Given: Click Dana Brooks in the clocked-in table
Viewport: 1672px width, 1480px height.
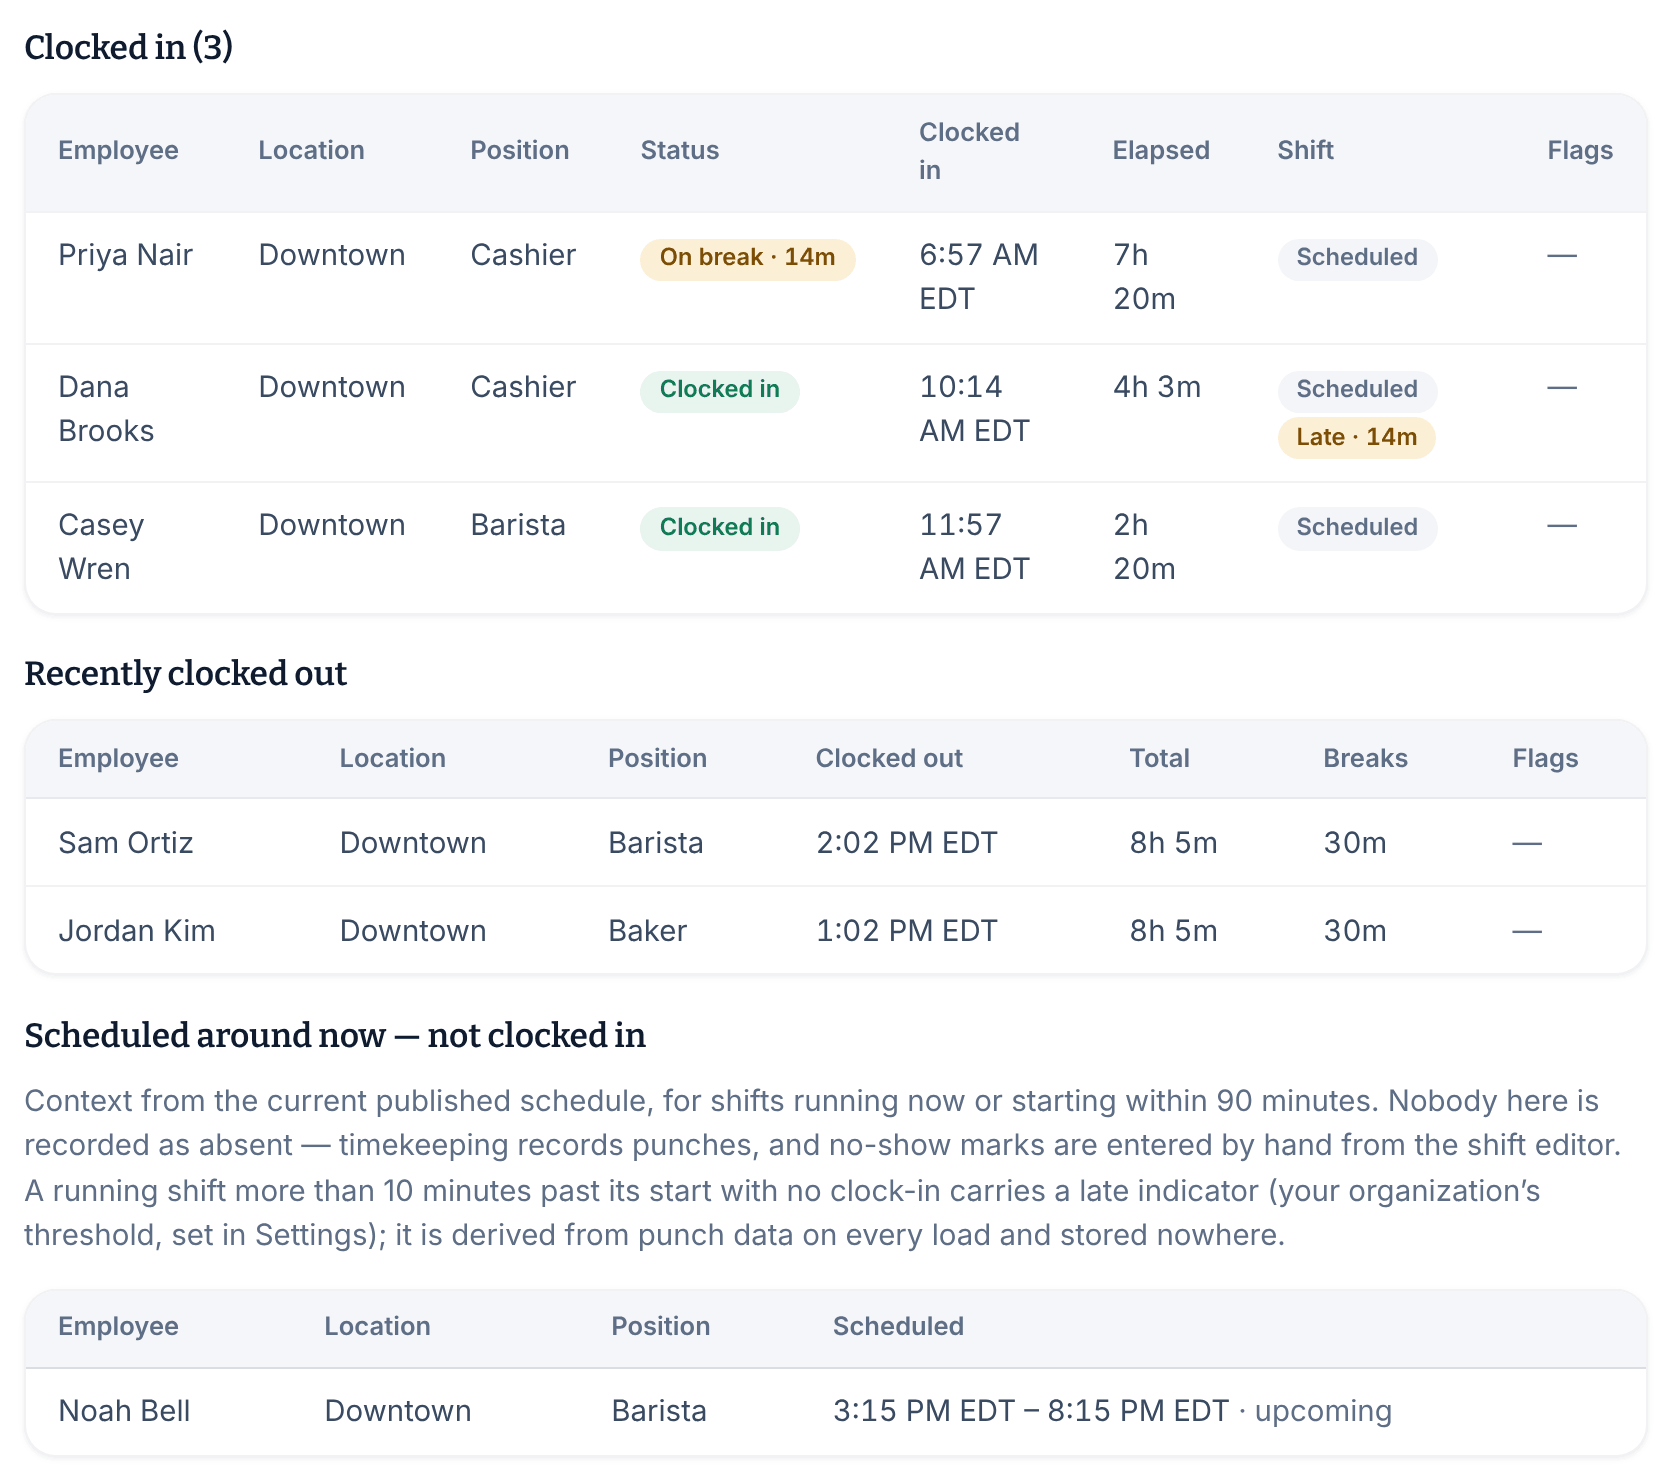Looking at the screenshot, I should click(x=106, y=409).
